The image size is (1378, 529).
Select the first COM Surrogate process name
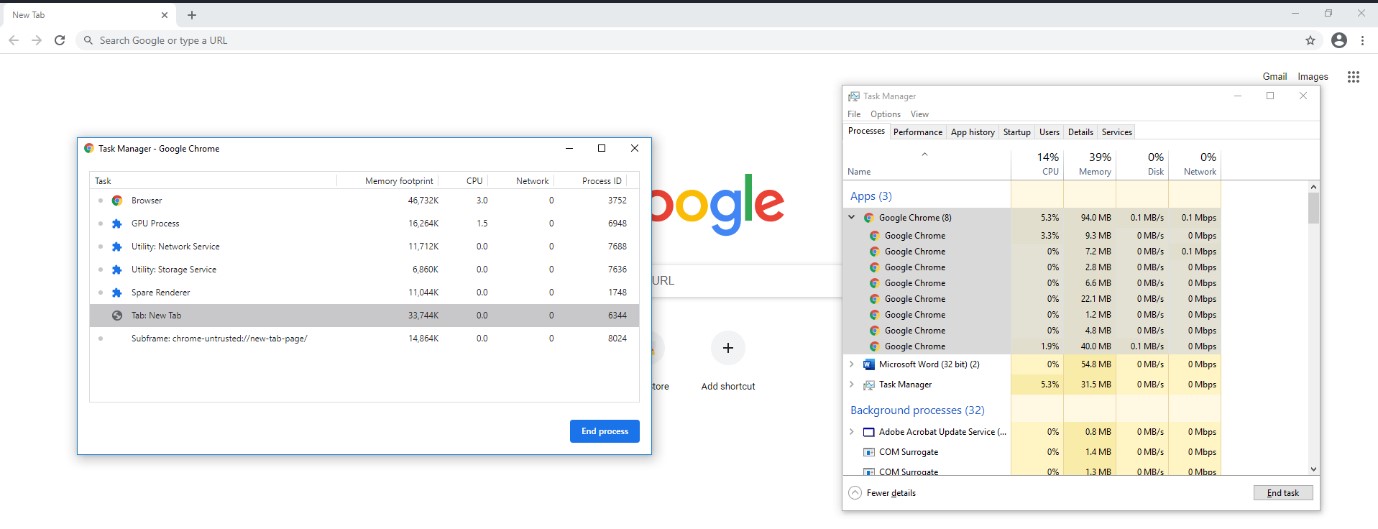click(908, 452)
